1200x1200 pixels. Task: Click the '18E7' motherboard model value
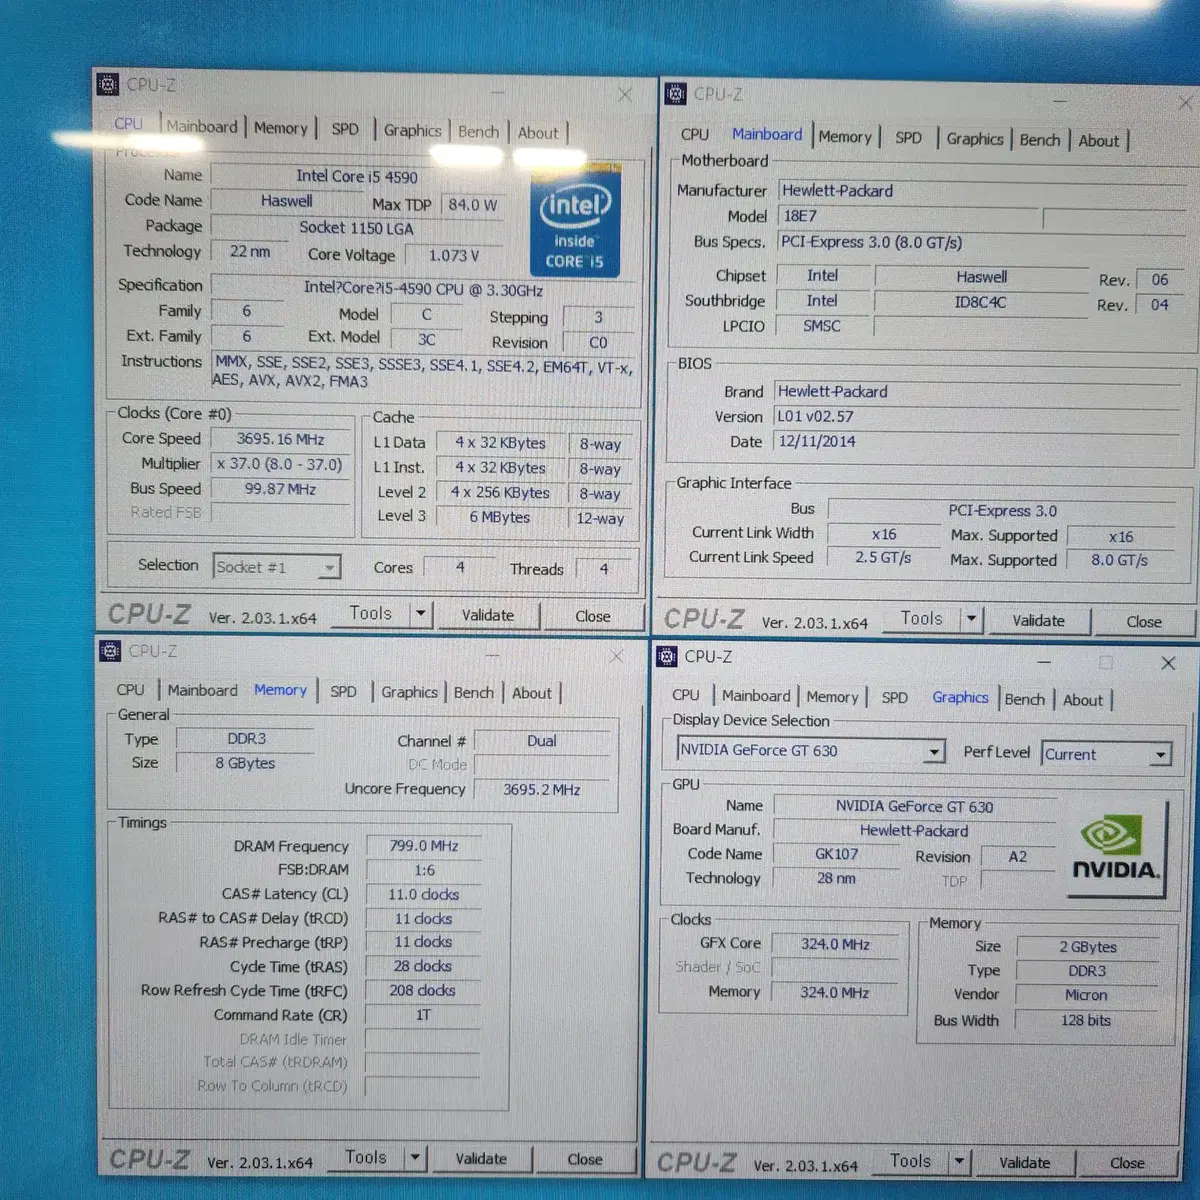[x=908, y=216]
